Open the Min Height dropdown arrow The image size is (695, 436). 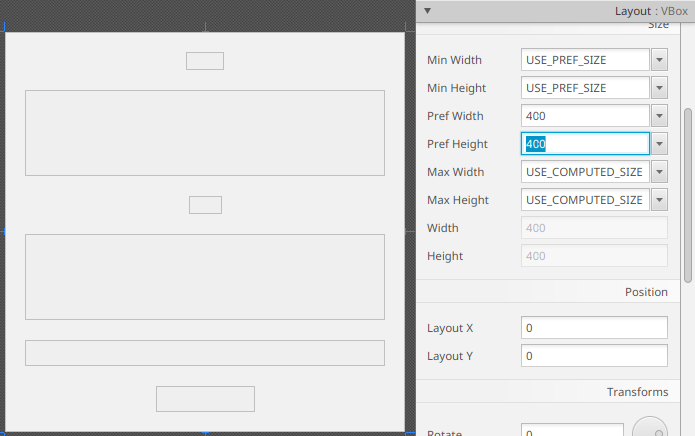click(x=659, y=88)
